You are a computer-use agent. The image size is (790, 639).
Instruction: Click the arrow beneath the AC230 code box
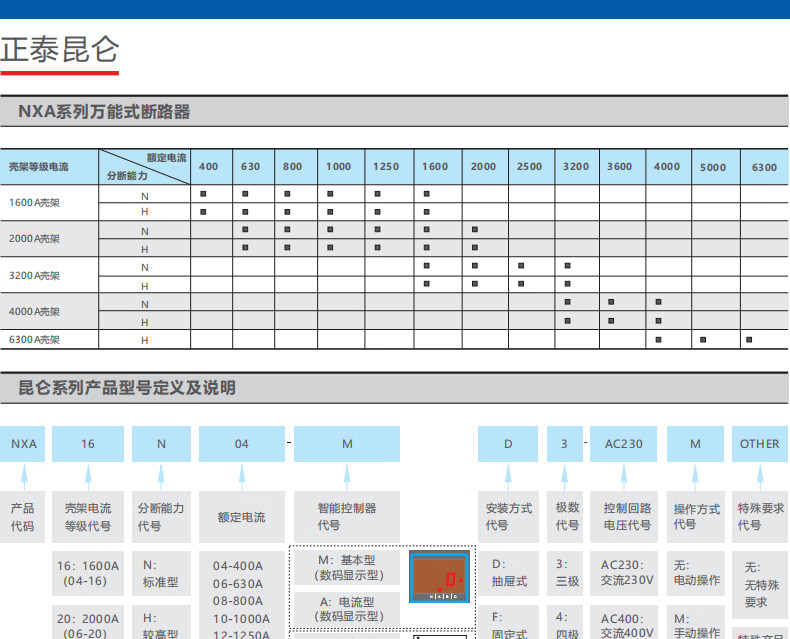pos(624,474)
